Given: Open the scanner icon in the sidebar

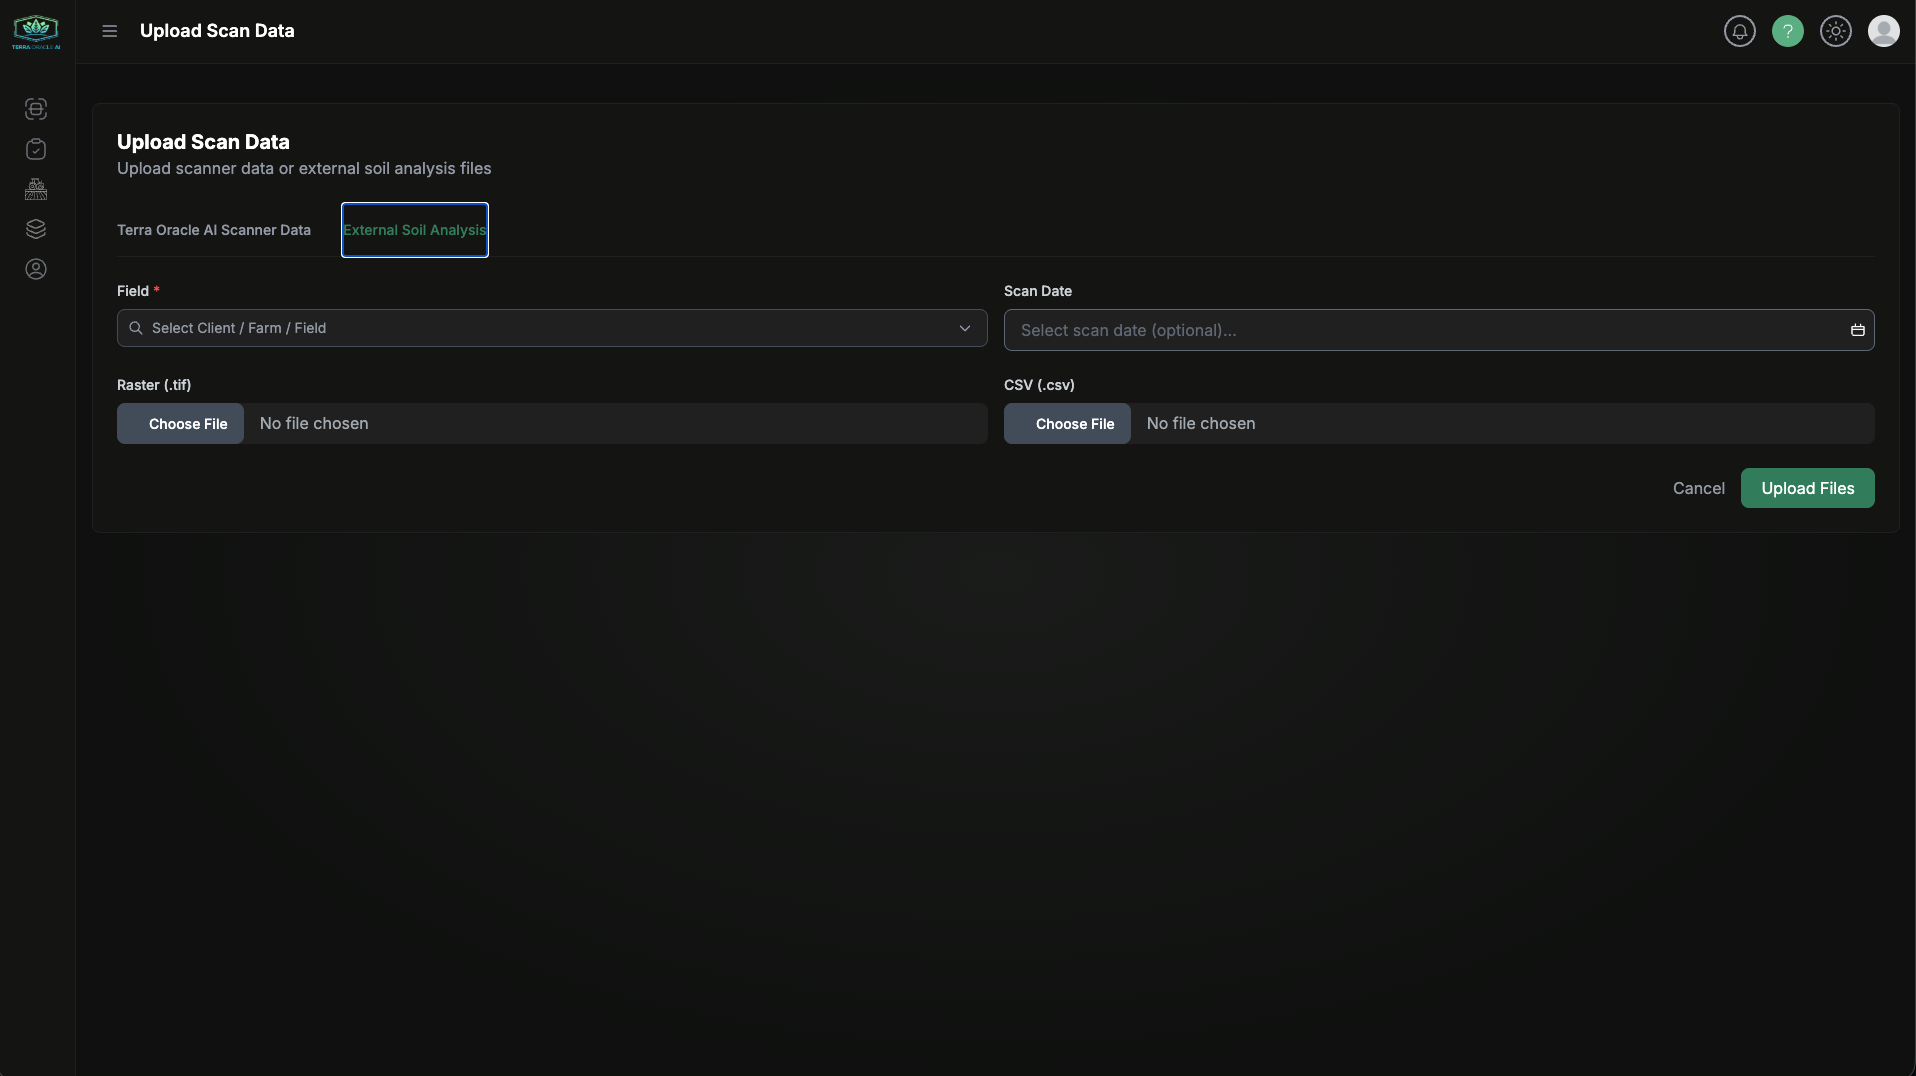Looking at the screenshot, I should (36, 109).
